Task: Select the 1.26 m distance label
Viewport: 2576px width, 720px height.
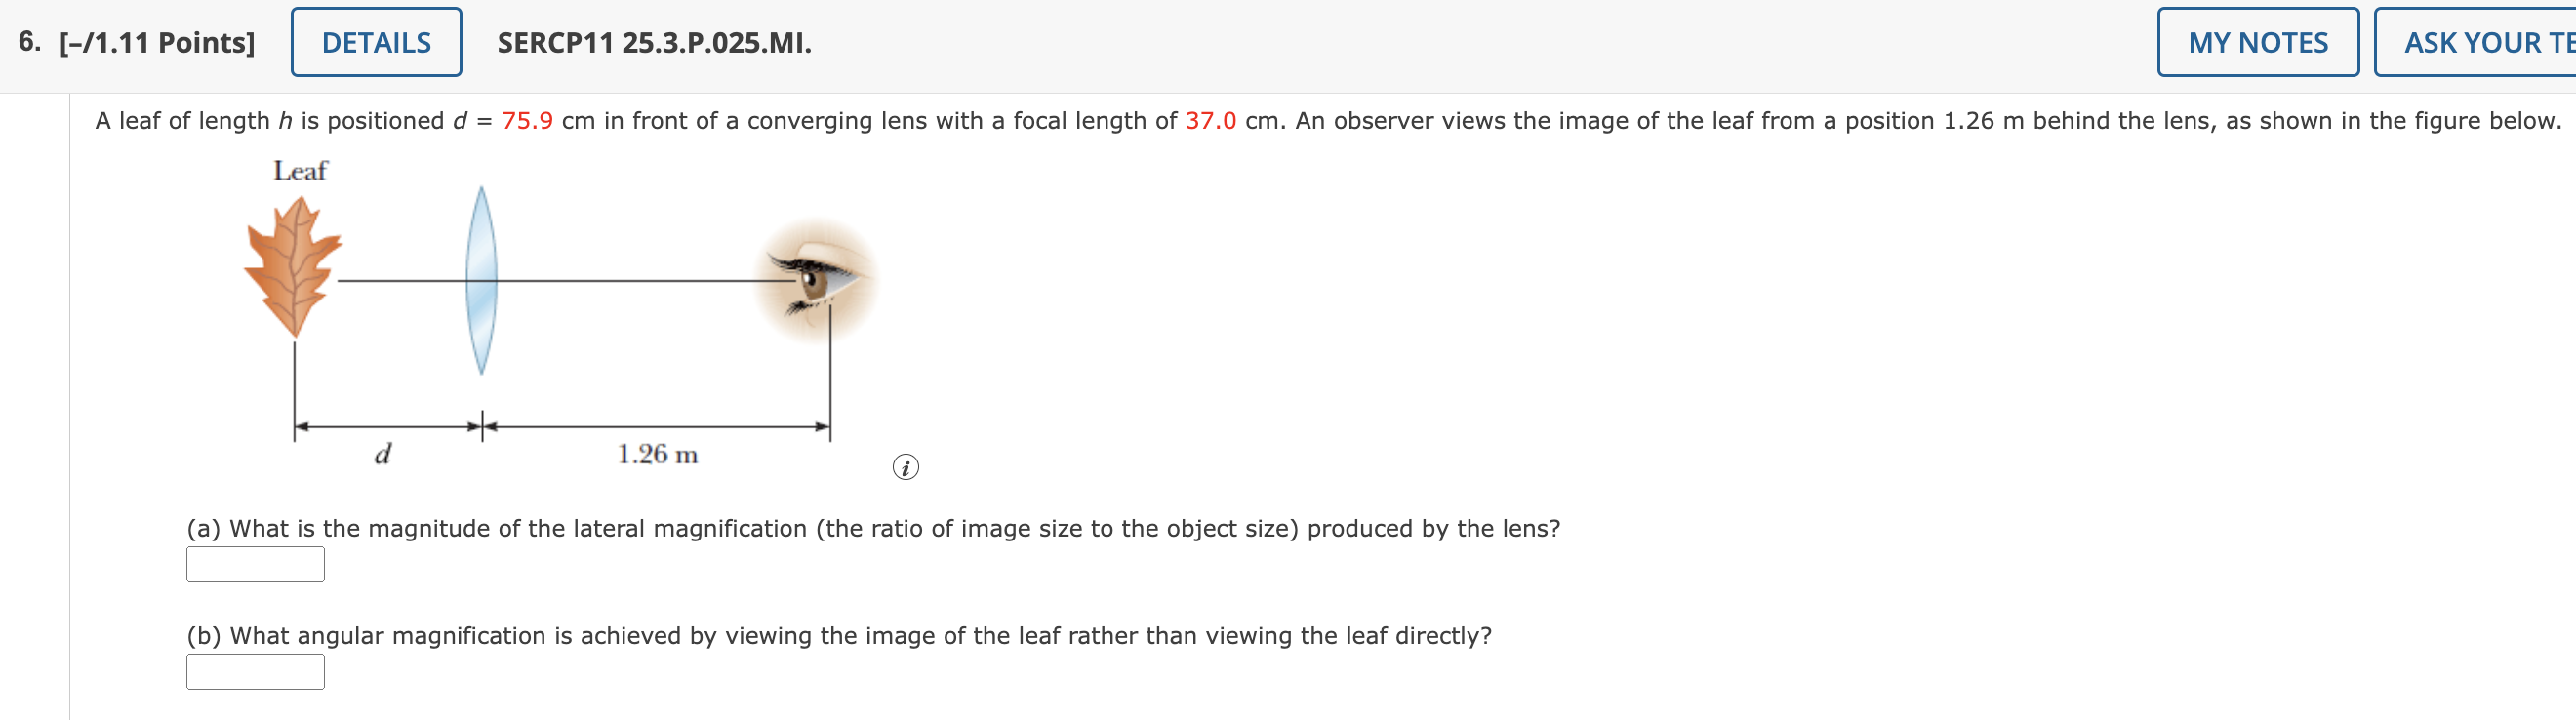Action: coord(657,453)
